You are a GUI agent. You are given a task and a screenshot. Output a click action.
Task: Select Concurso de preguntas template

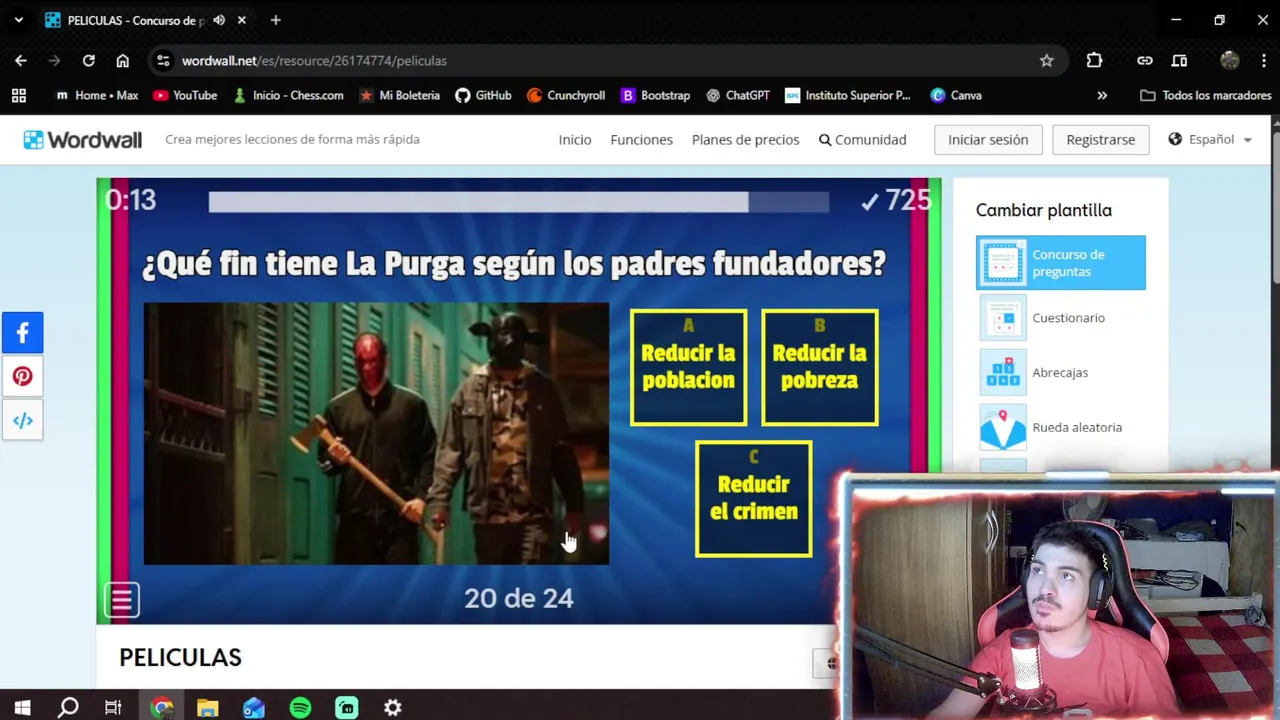coord(1061,263)
